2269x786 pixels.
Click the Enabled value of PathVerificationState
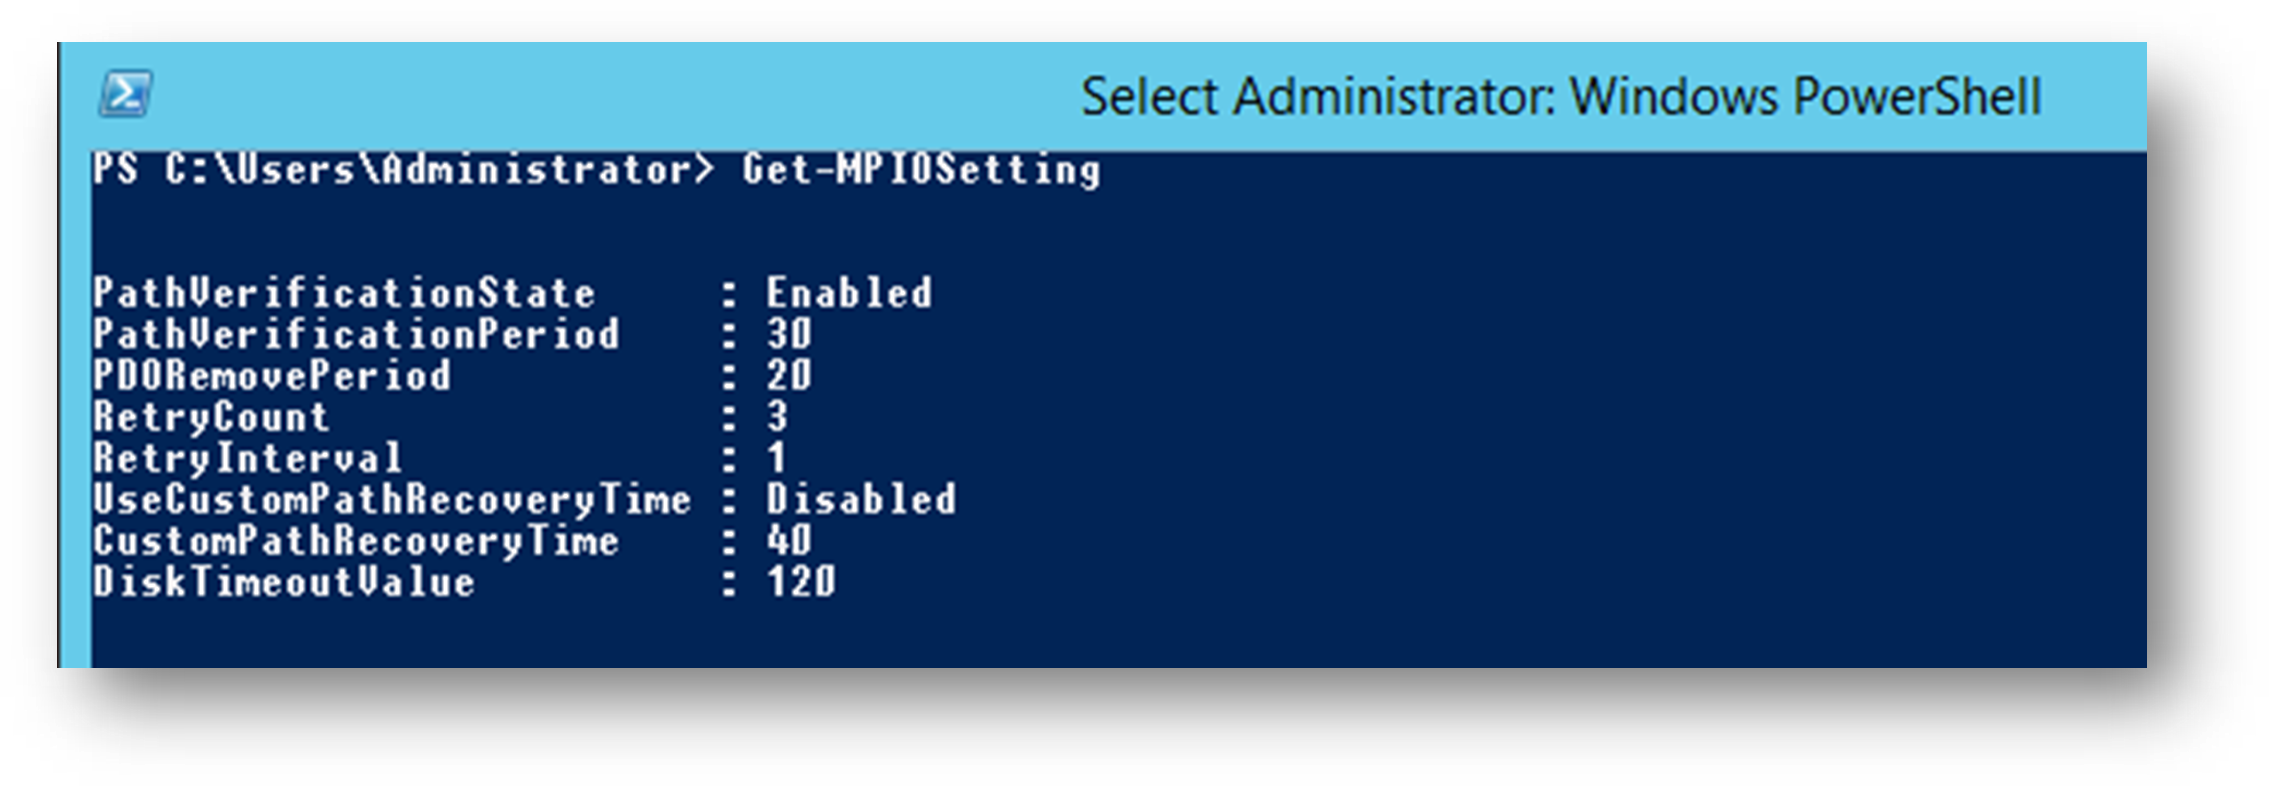849,294
